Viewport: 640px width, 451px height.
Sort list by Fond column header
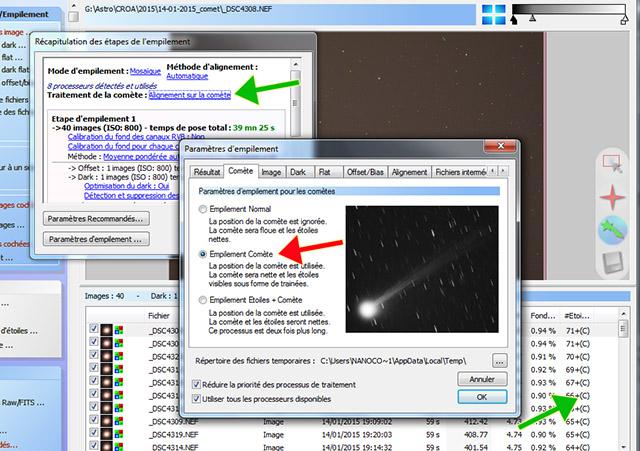pyautogui.click(x=543, y=315)
